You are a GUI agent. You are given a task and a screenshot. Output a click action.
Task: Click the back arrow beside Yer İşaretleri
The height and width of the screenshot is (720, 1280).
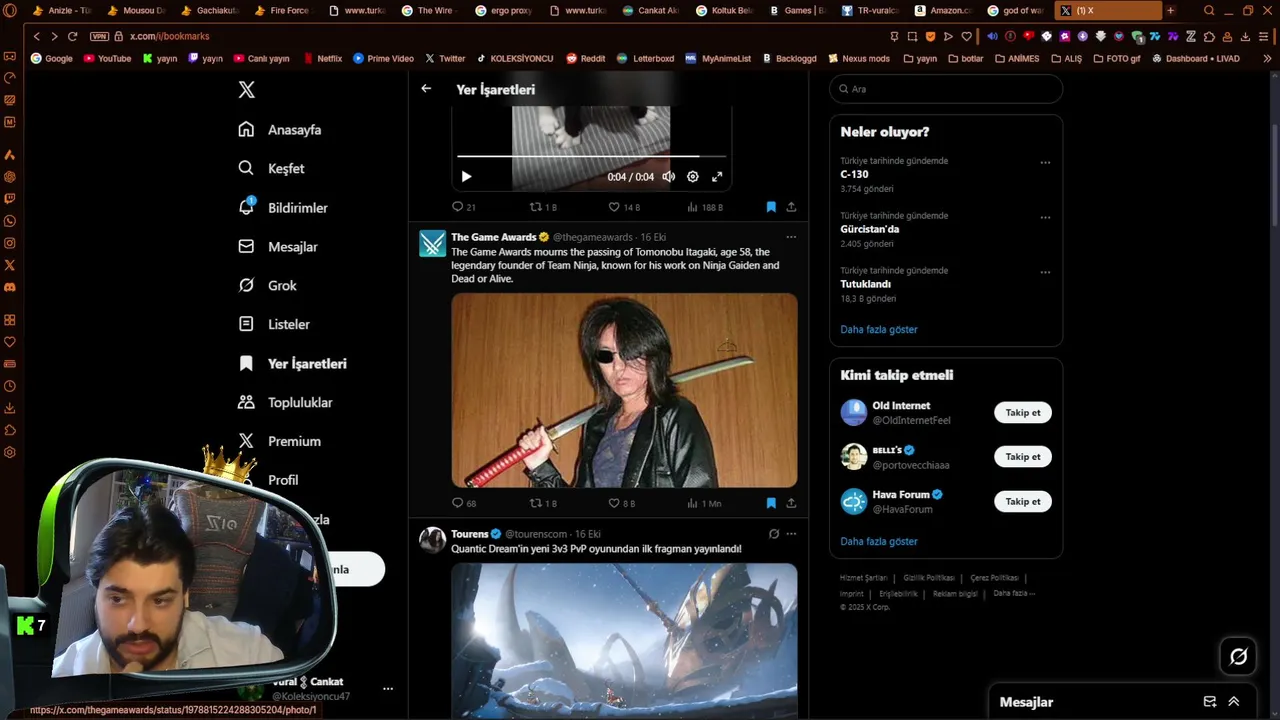pos(426,88)
